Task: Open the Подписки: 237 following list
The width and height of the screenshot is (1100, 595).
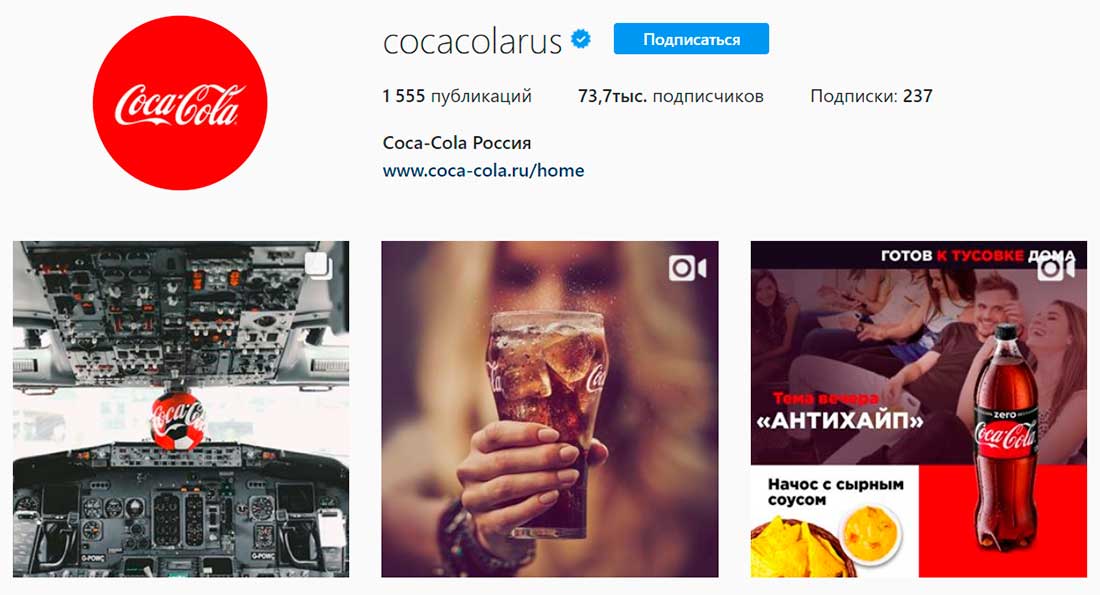Action: [x=871, y=96]
